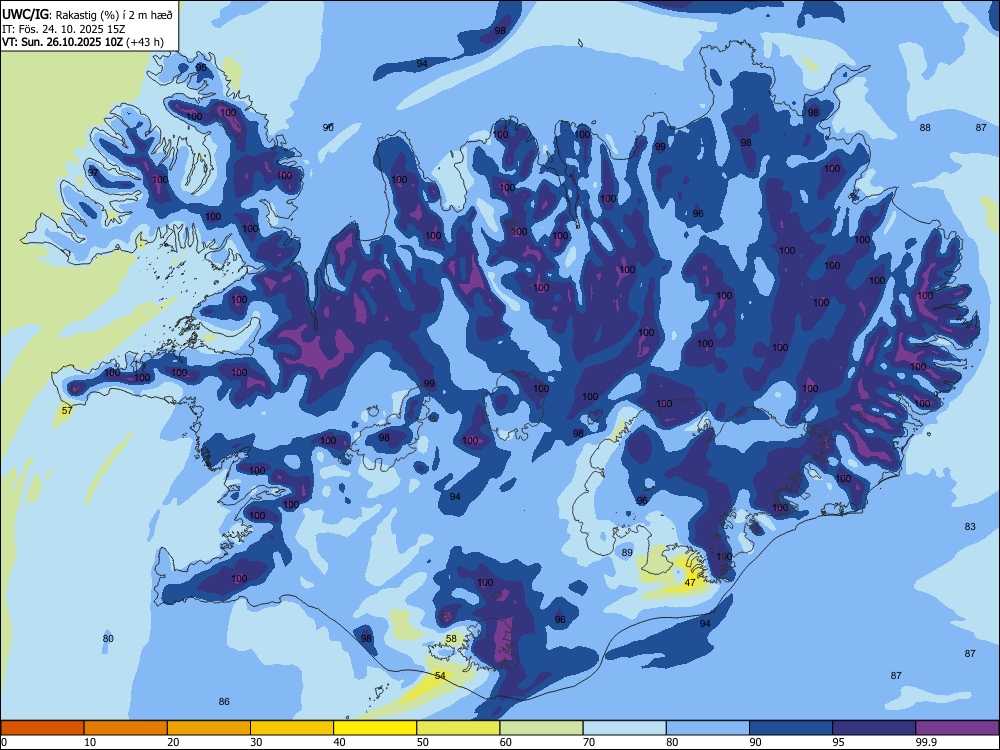Choose the 70–80 light blue legend swatch

(624, 728)
